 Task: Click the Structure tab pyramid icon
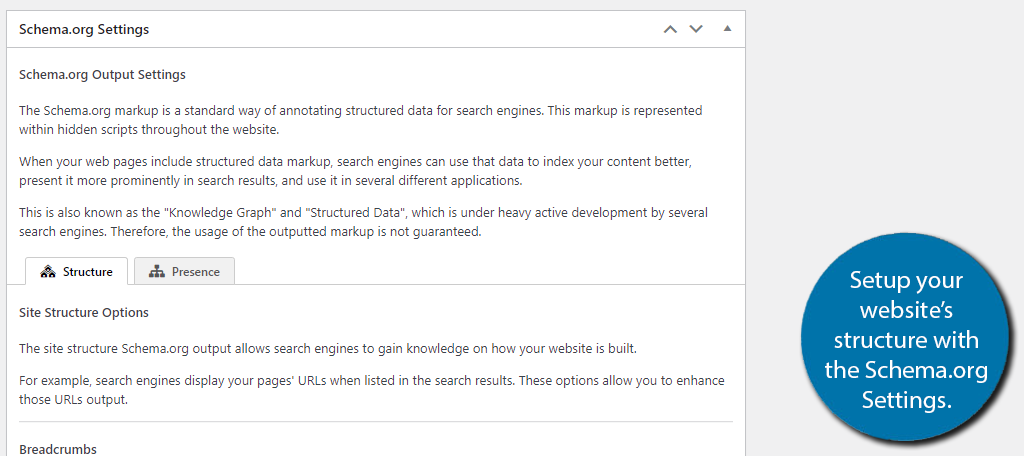(48, 272)
